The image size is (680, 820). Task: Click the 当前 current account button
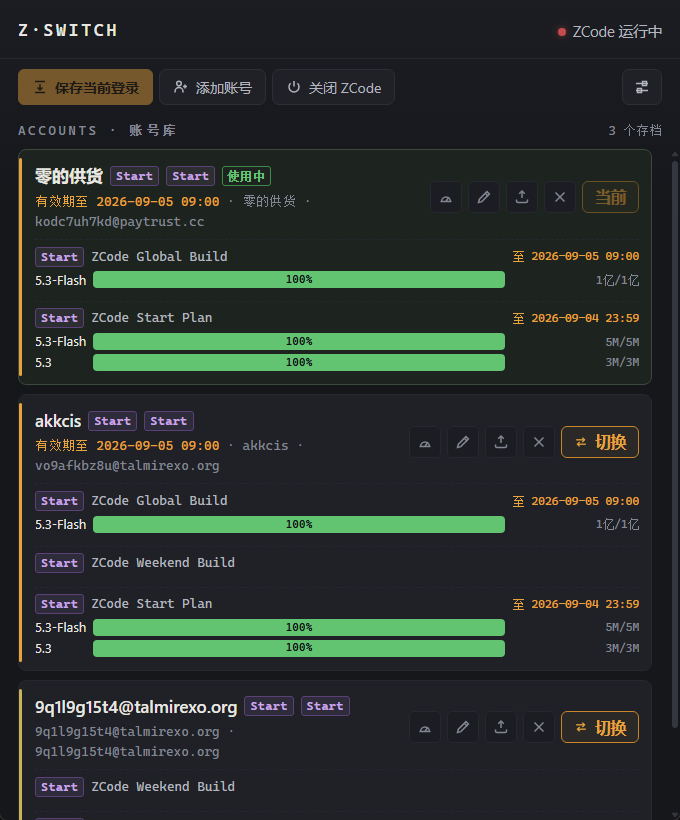click(610, 197)
